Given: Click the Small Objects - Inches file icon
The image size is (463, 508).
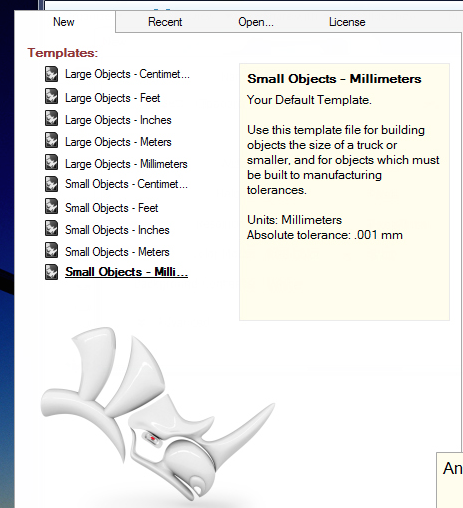Looking at the screenshot, I should coord(52,228).
